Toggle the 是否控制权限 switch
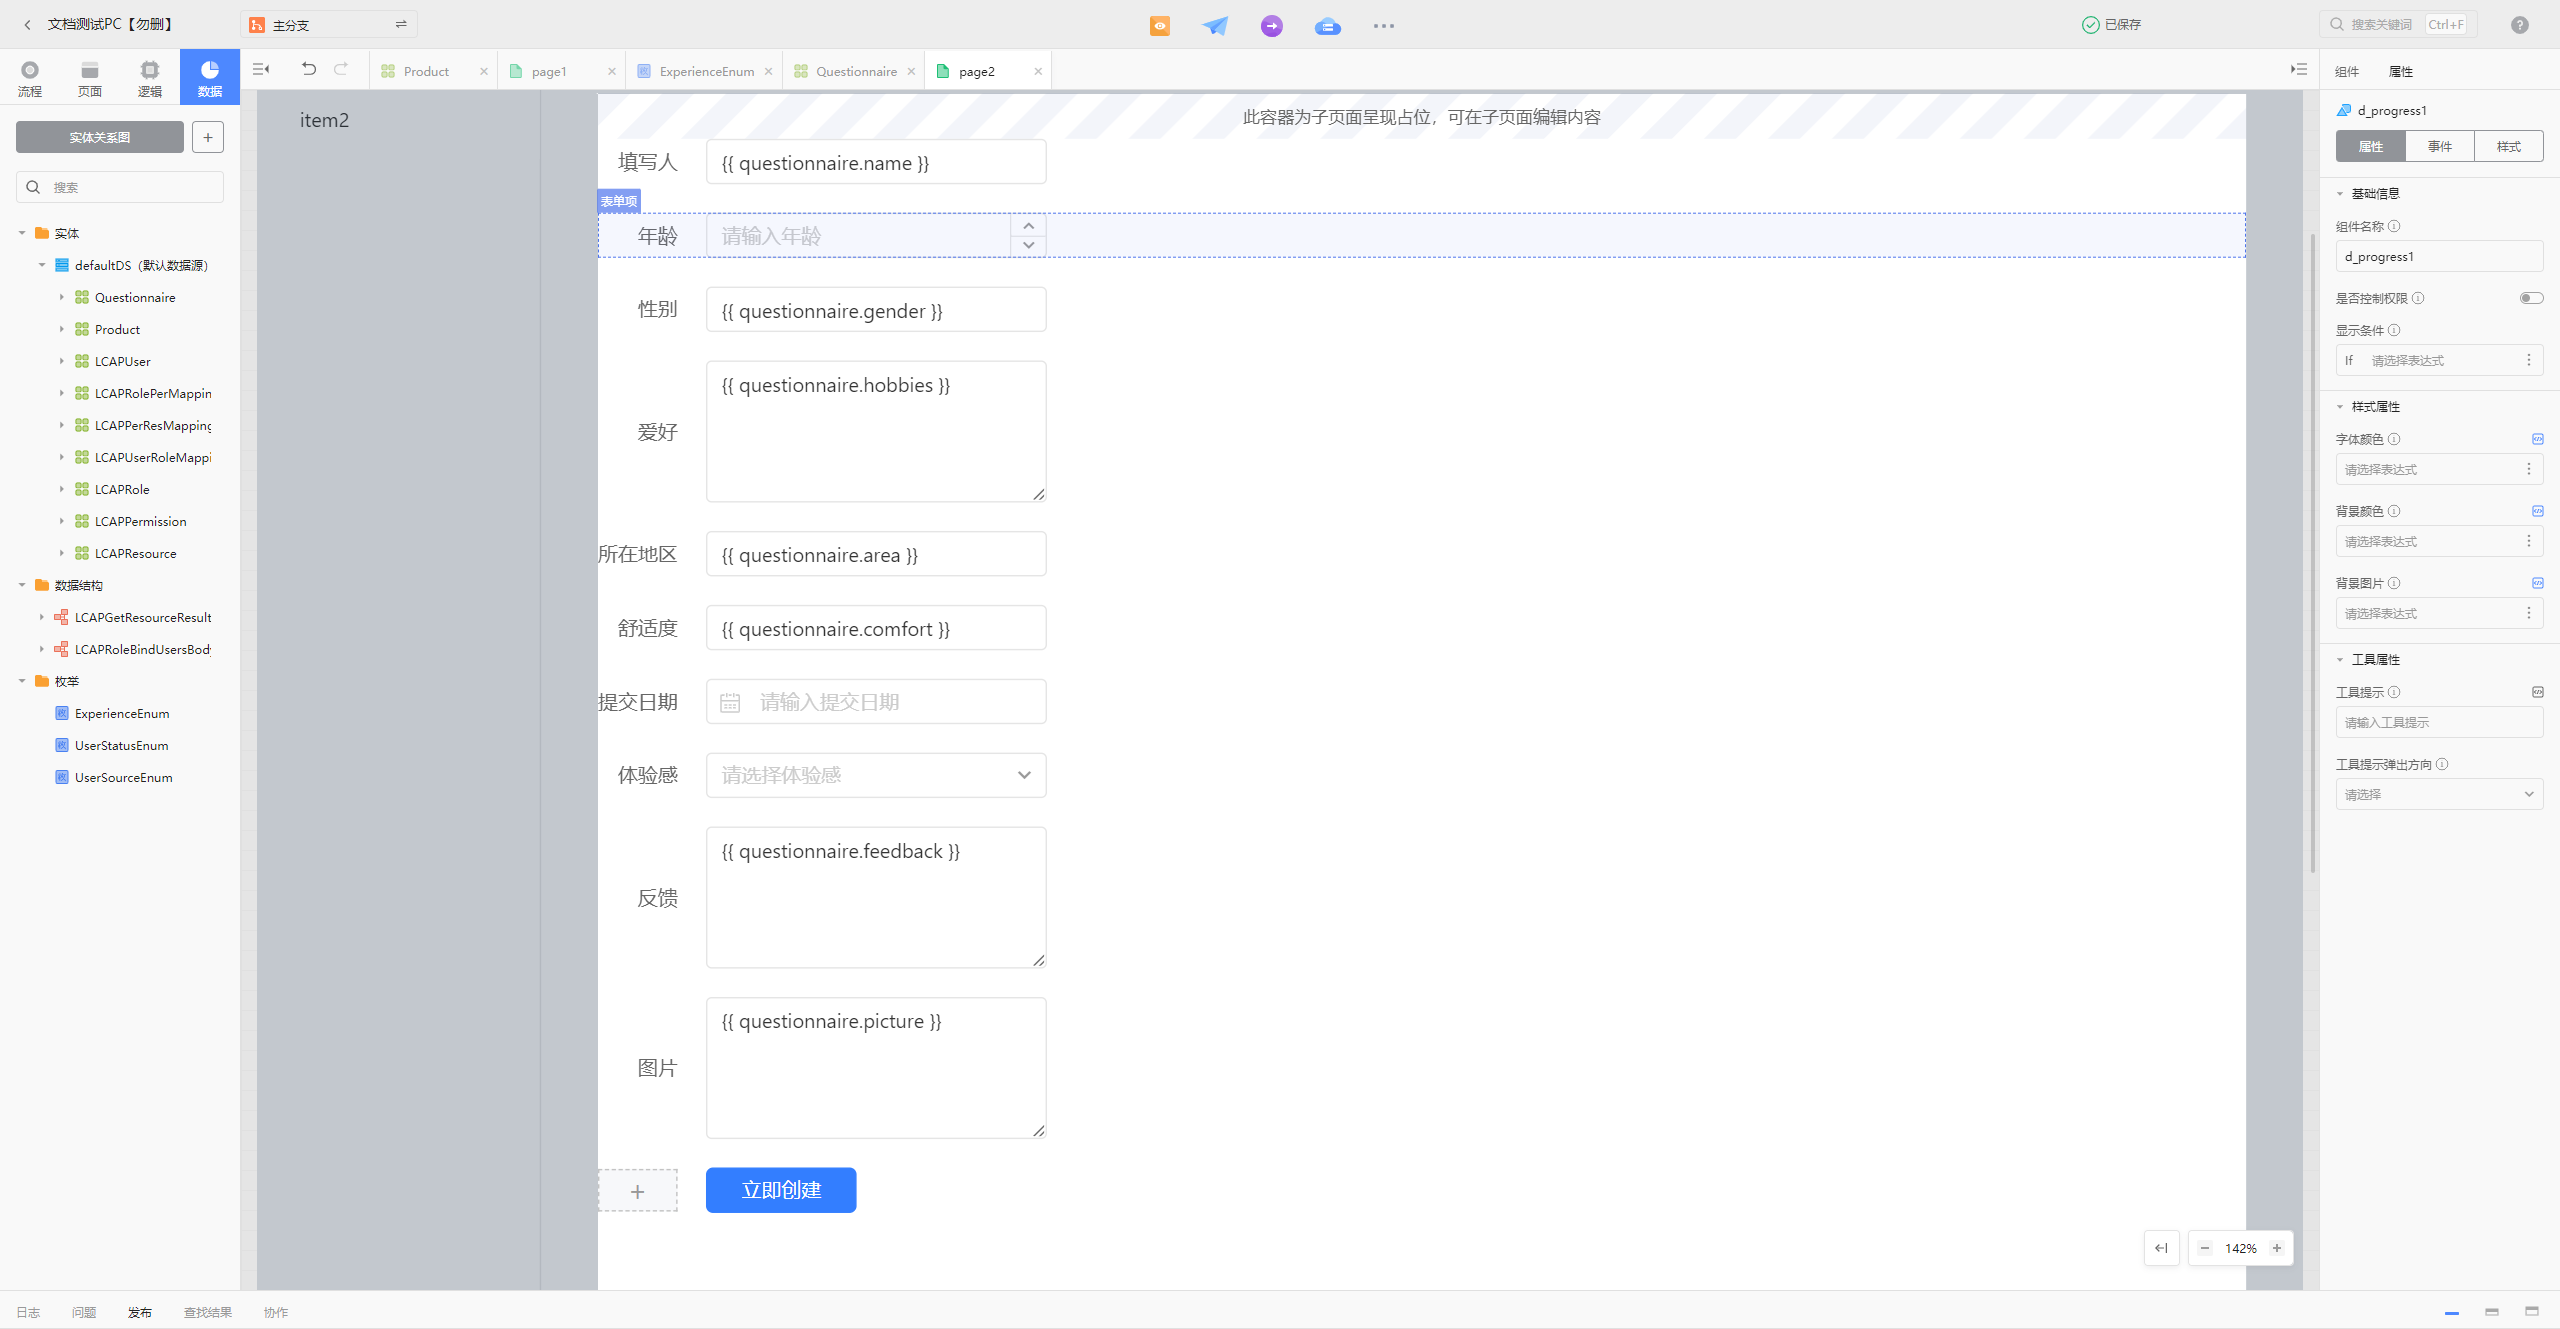Image resolution: width=2560 pixels, height=1329 pixels. pyautogui.click(x=2532, y=298)
